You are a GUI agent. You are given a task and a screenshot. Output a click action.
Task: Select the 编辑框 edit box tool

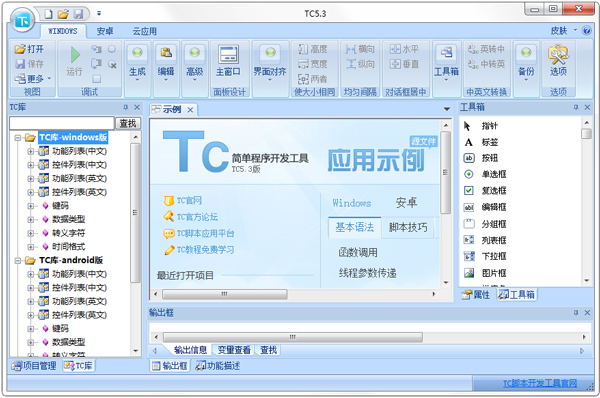485,207
